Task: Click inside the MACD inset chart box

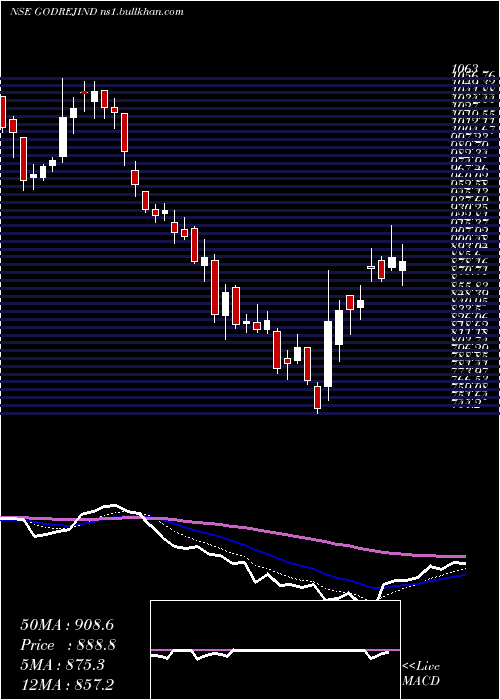Action: pos(275,650)
